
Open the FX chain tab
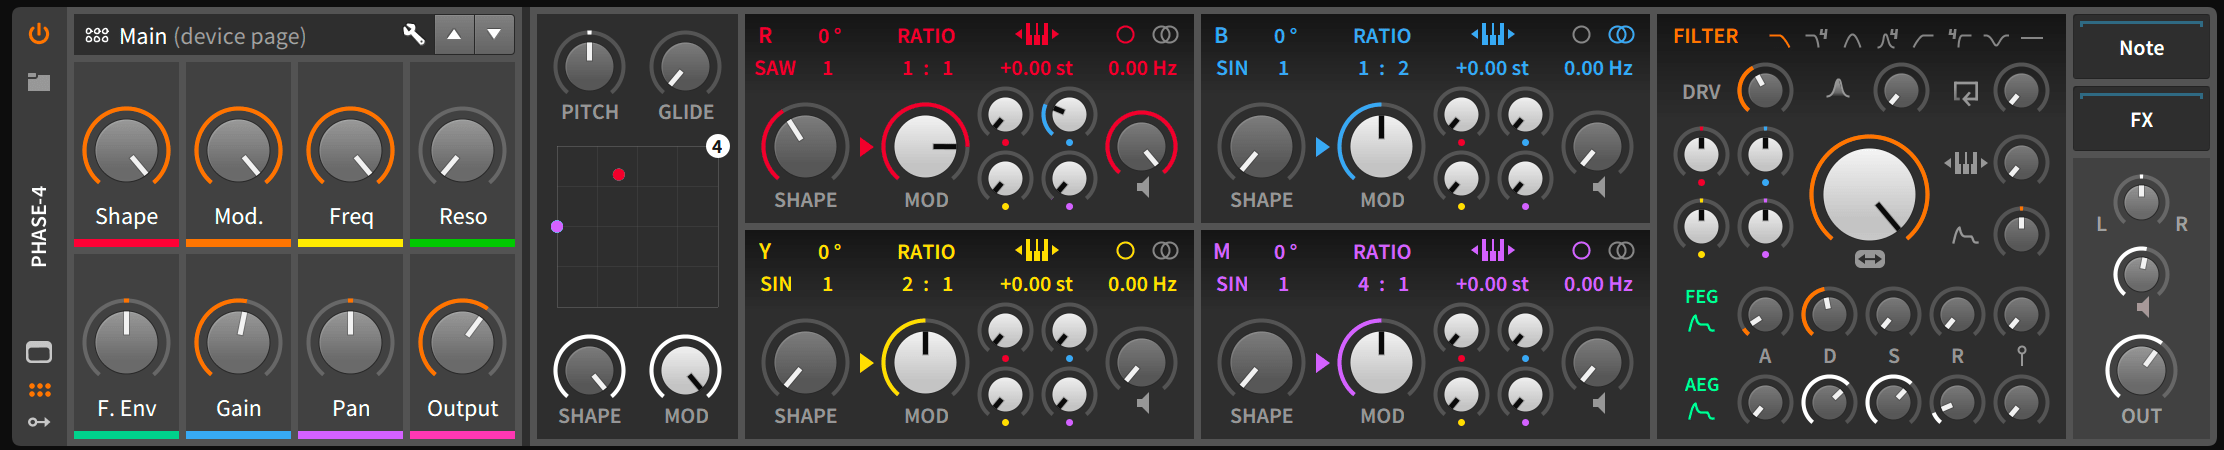pyautogui.click(x=2141, y=120)
